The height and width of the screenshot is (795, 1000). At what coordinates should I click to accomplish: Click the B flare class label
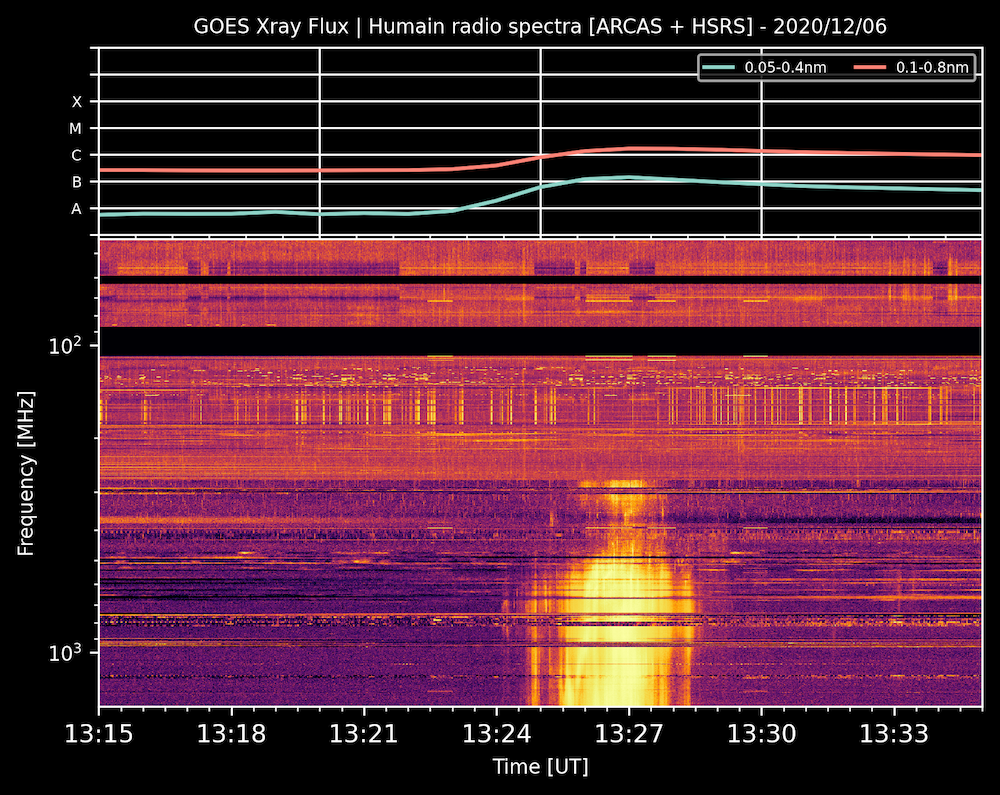tap(77, 182)
